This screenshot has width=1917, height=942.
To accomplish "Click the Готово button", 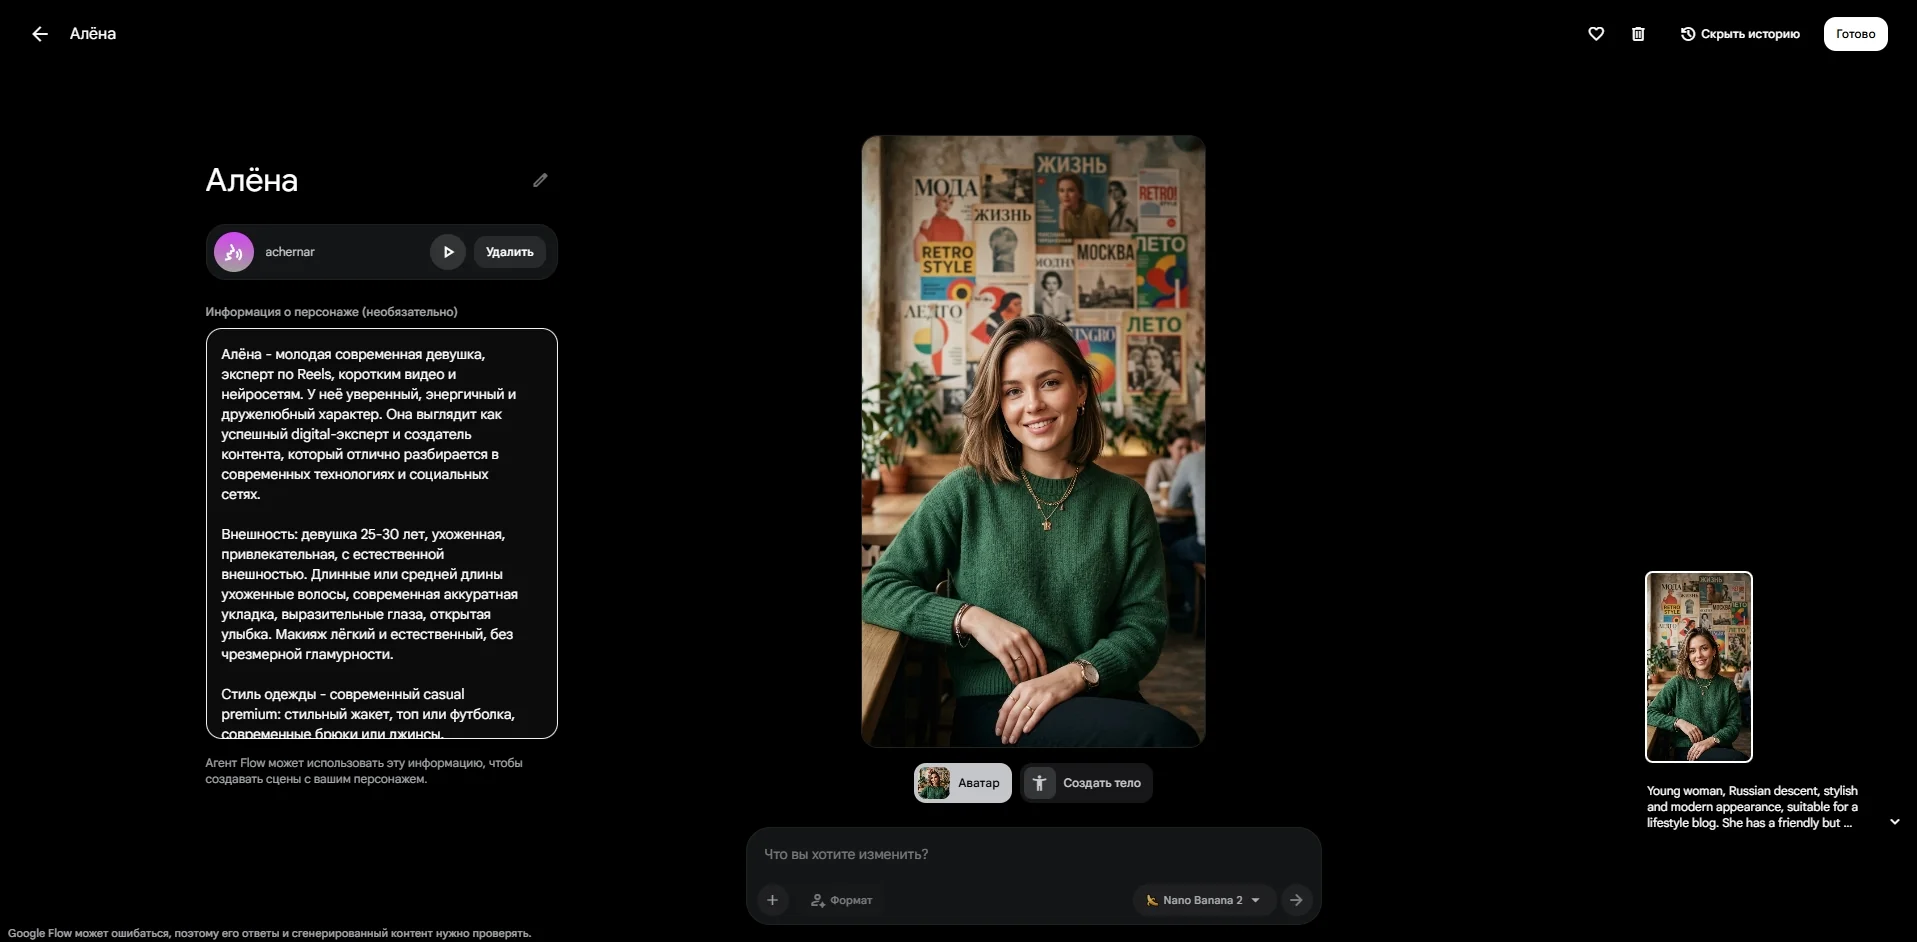I will click(x=1855, y=34).
